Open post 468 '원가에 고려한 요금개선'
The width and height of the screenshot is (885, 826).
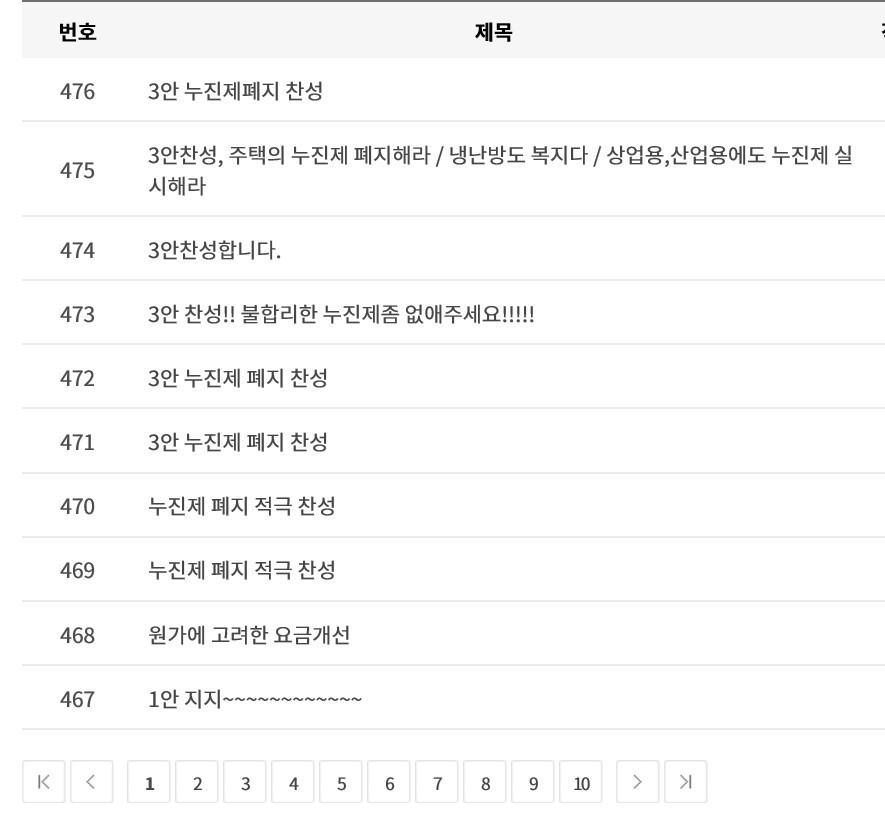249,635
